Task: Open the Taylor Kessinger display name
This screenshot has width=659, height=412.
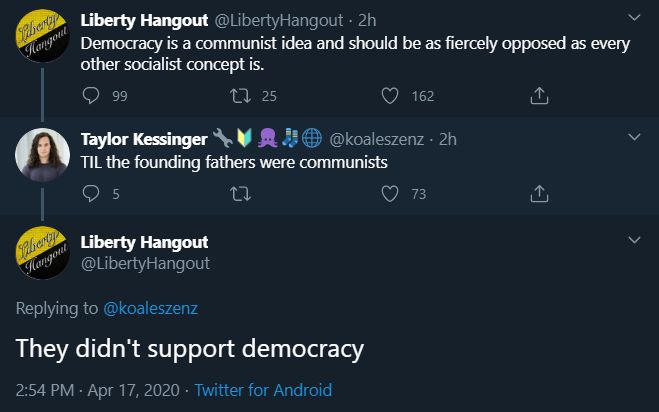Action: coord(144,139)
